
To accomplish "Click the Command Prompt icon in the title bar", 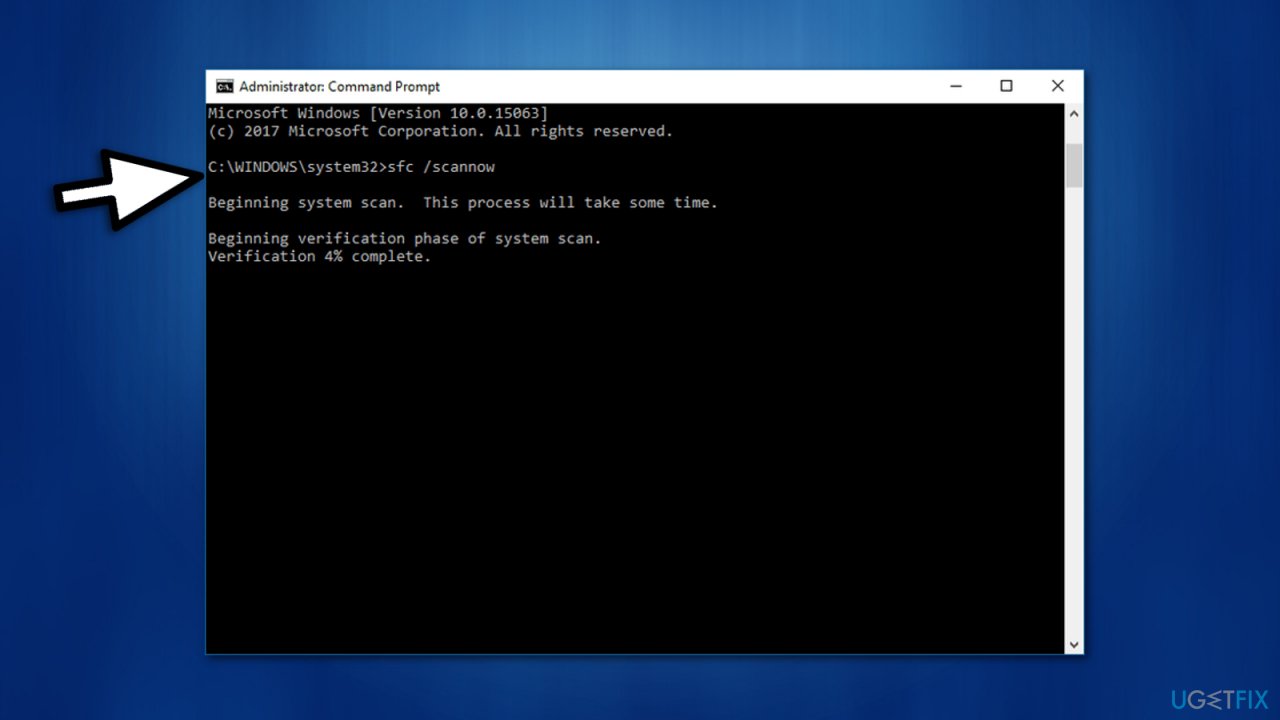I will tap(224, 86).
